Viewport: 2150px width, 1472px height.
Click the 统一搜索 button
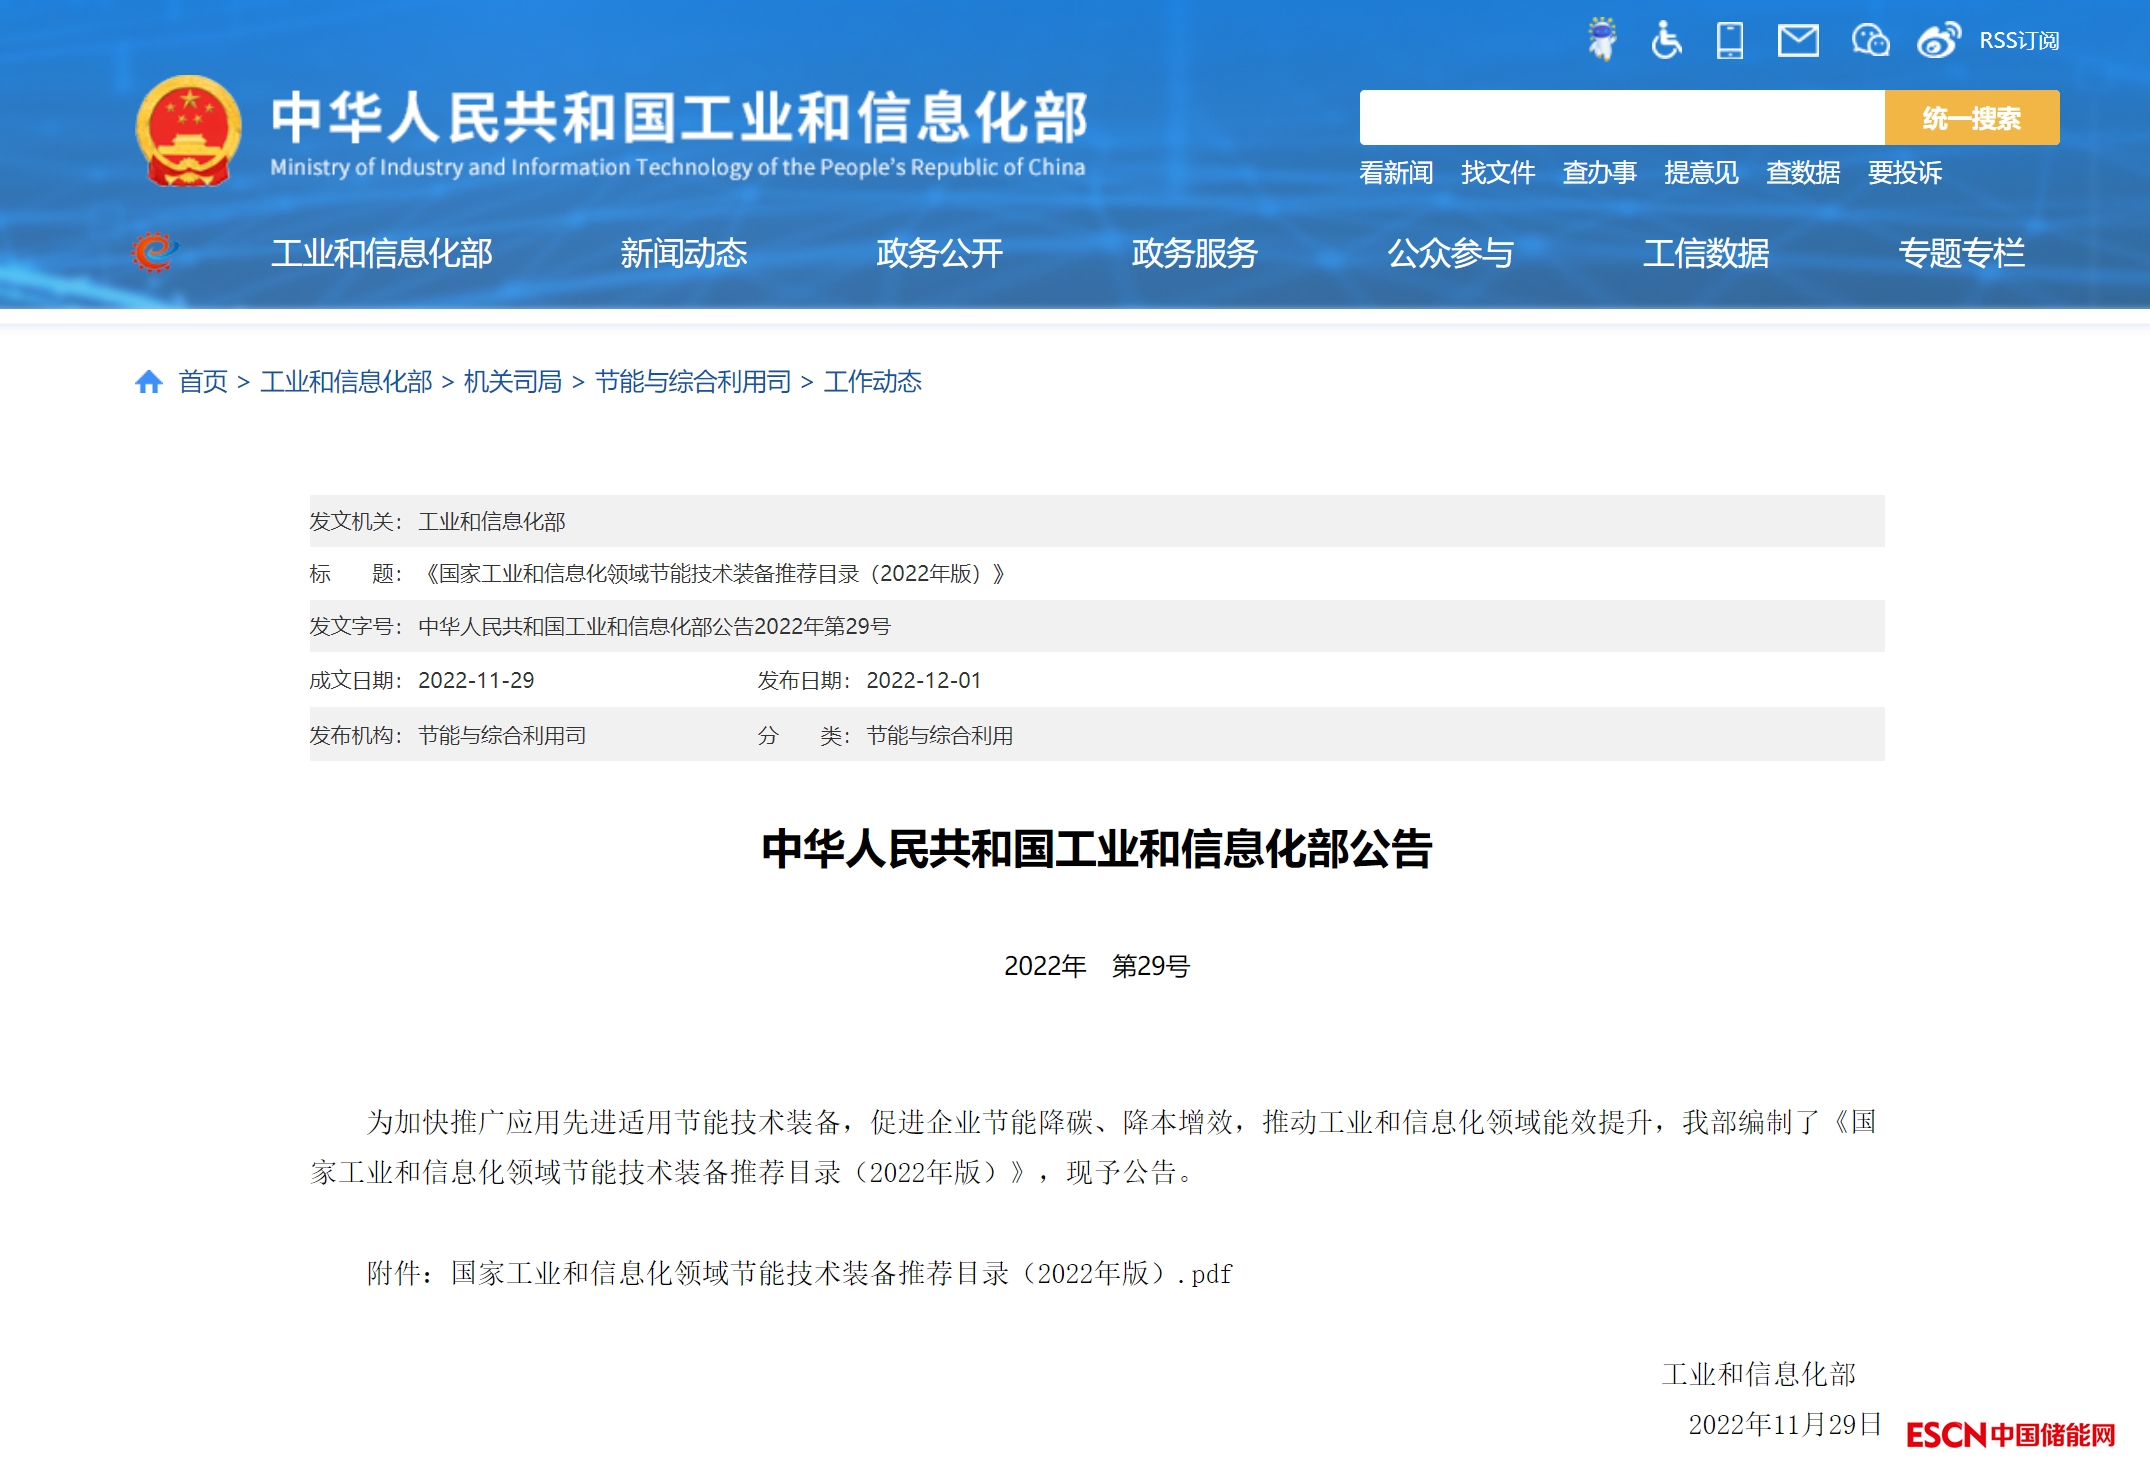click(1971, 118)
